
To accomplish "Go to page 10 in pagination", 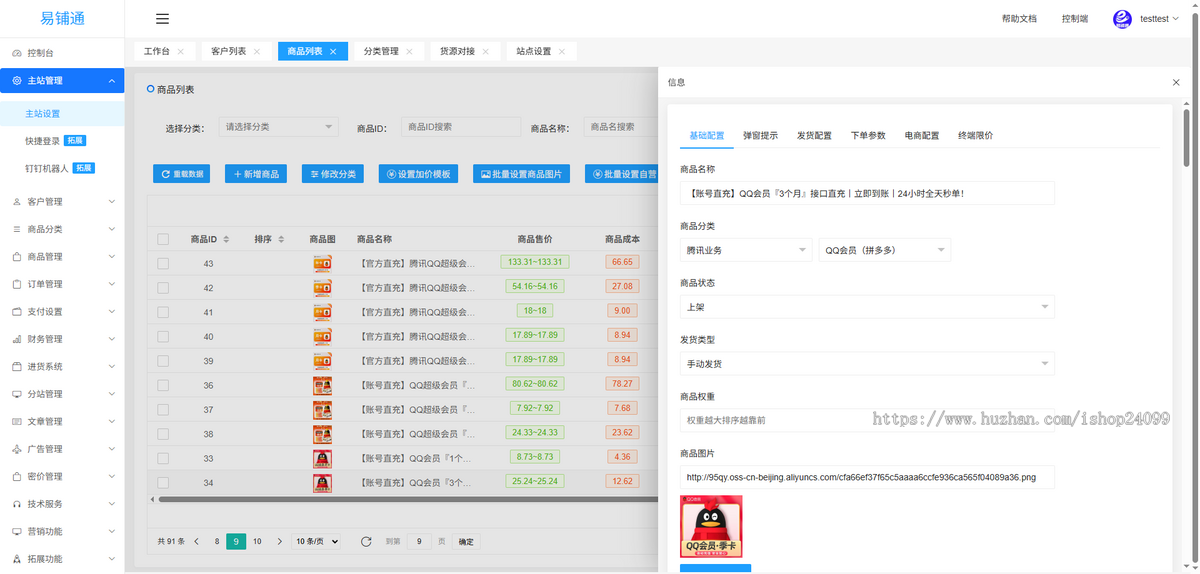I will click(257, 541).
